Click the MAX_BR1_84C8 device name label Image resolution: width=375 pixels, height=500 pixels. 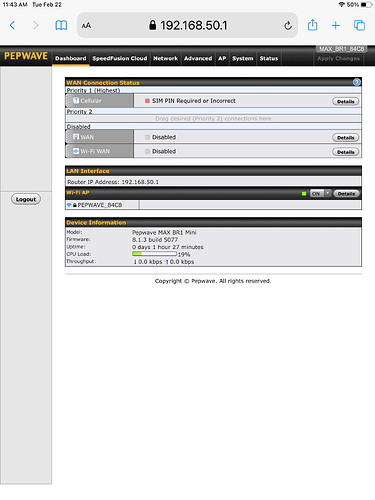click(342, 49)
